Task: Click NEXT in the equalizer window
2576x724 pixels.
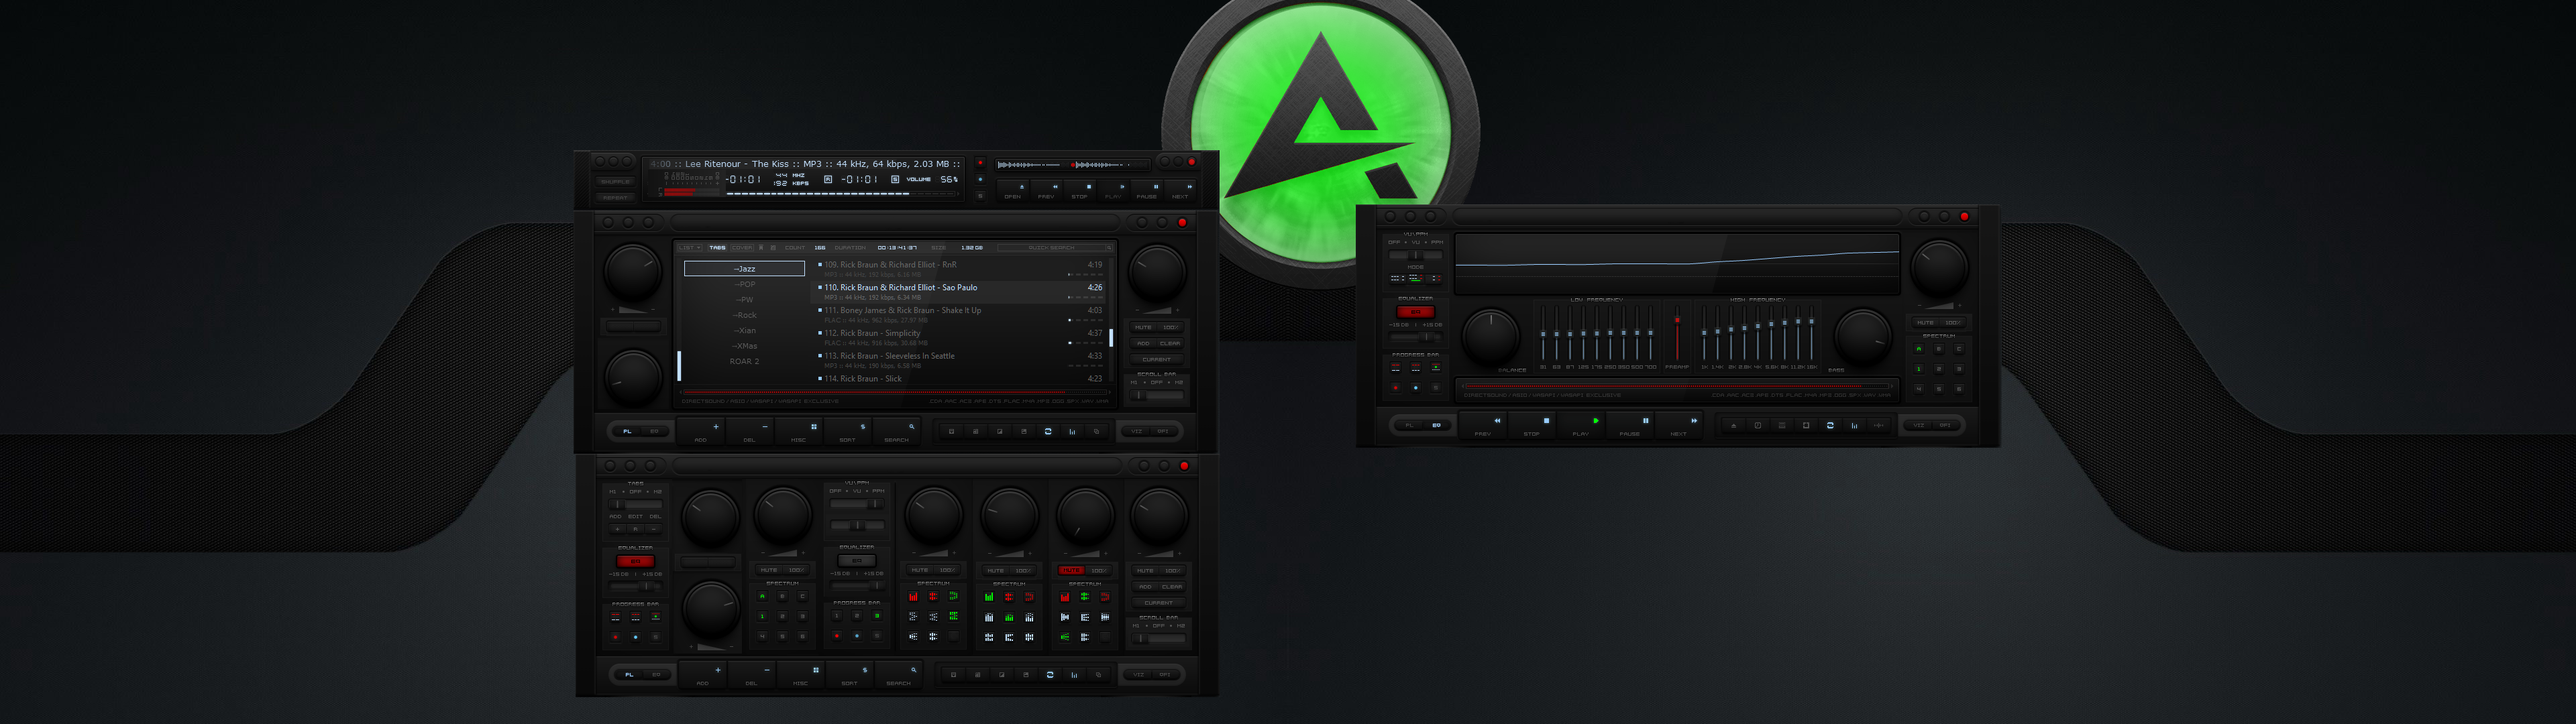Action: pos(1679,426)
